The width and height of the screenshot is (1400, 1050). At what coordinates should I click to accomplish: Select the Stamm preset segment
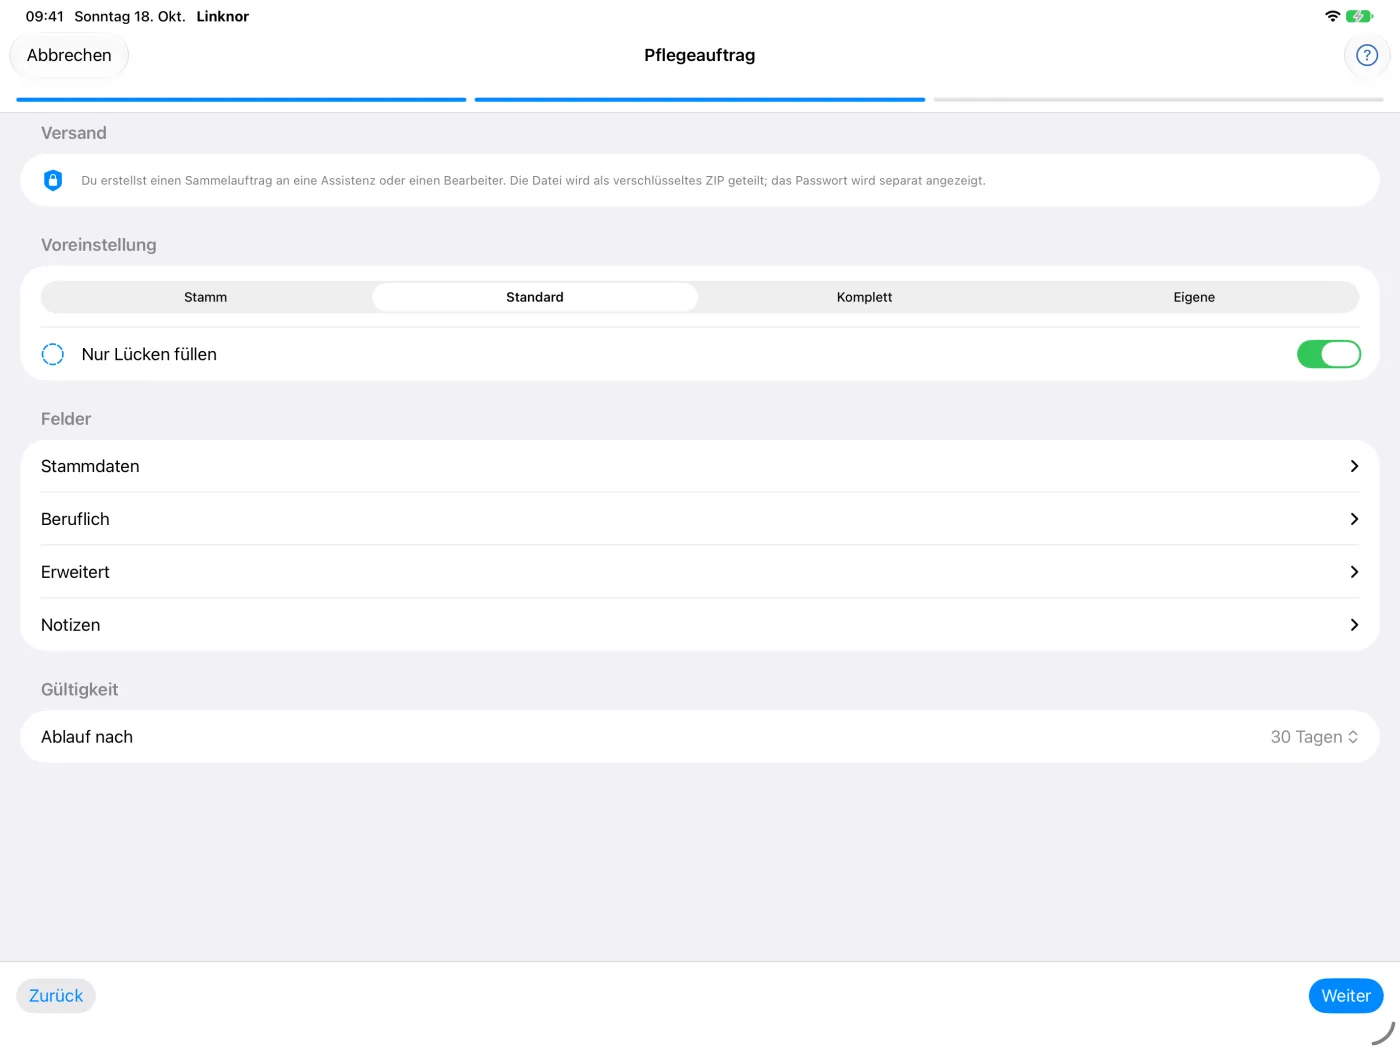click(x=206, y=297)
